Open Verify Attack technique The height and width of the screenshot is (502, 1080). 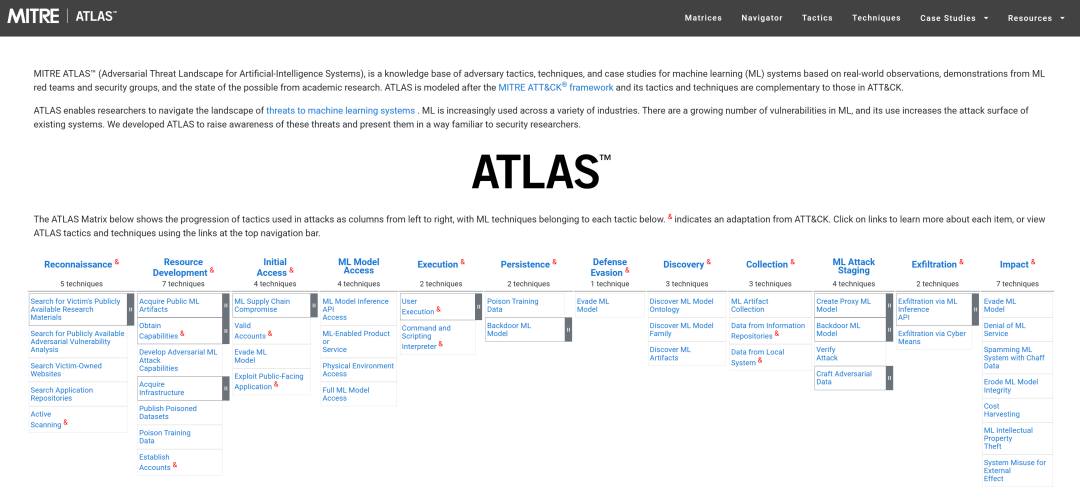click(827, 353)
